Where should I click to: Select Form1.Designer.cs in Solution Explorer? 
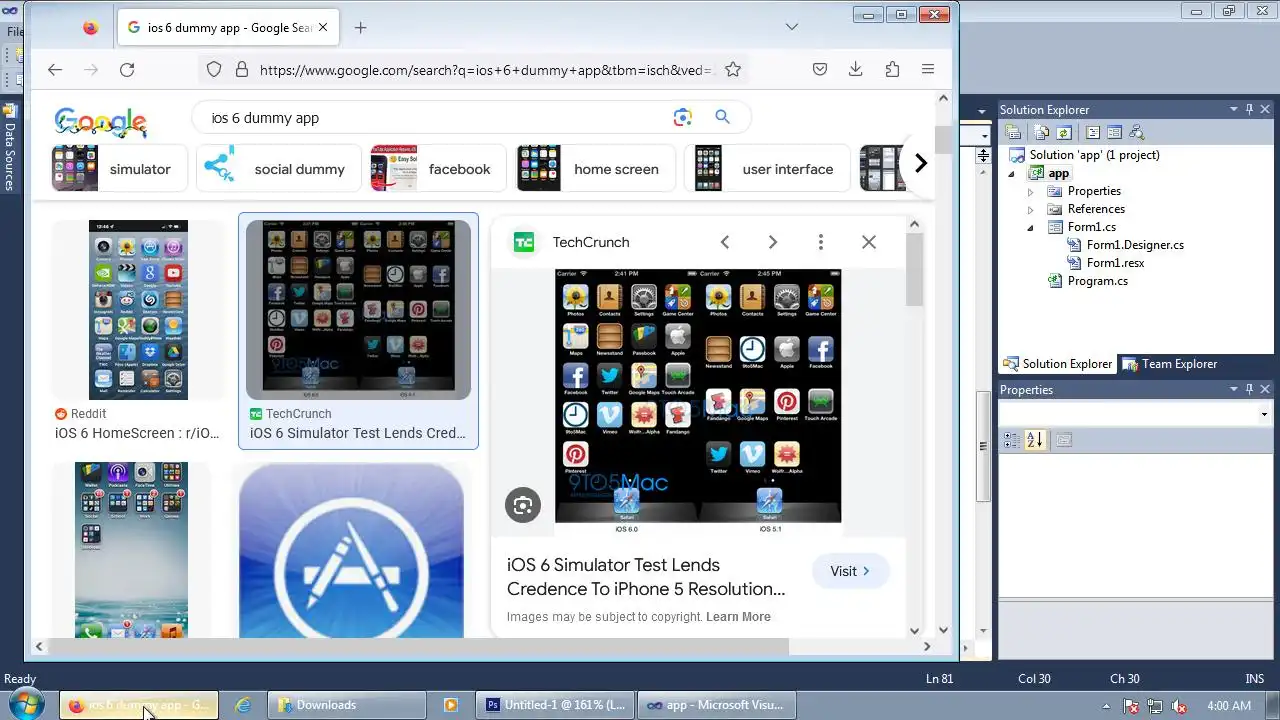coord(1135,245)
